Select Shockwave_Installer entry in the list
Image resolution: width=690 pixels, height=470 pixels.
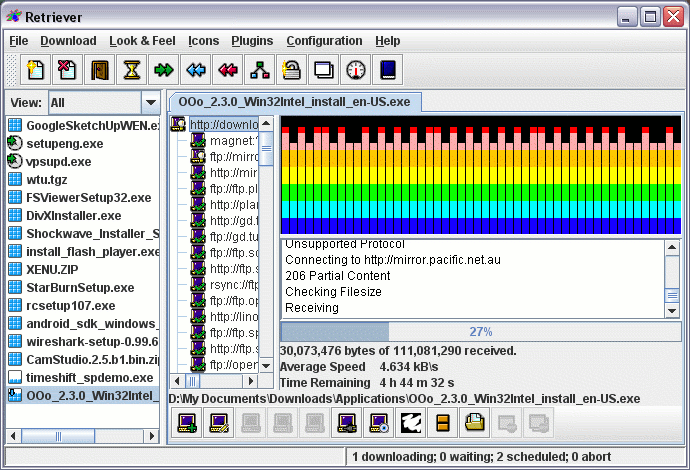coord(84,234)
